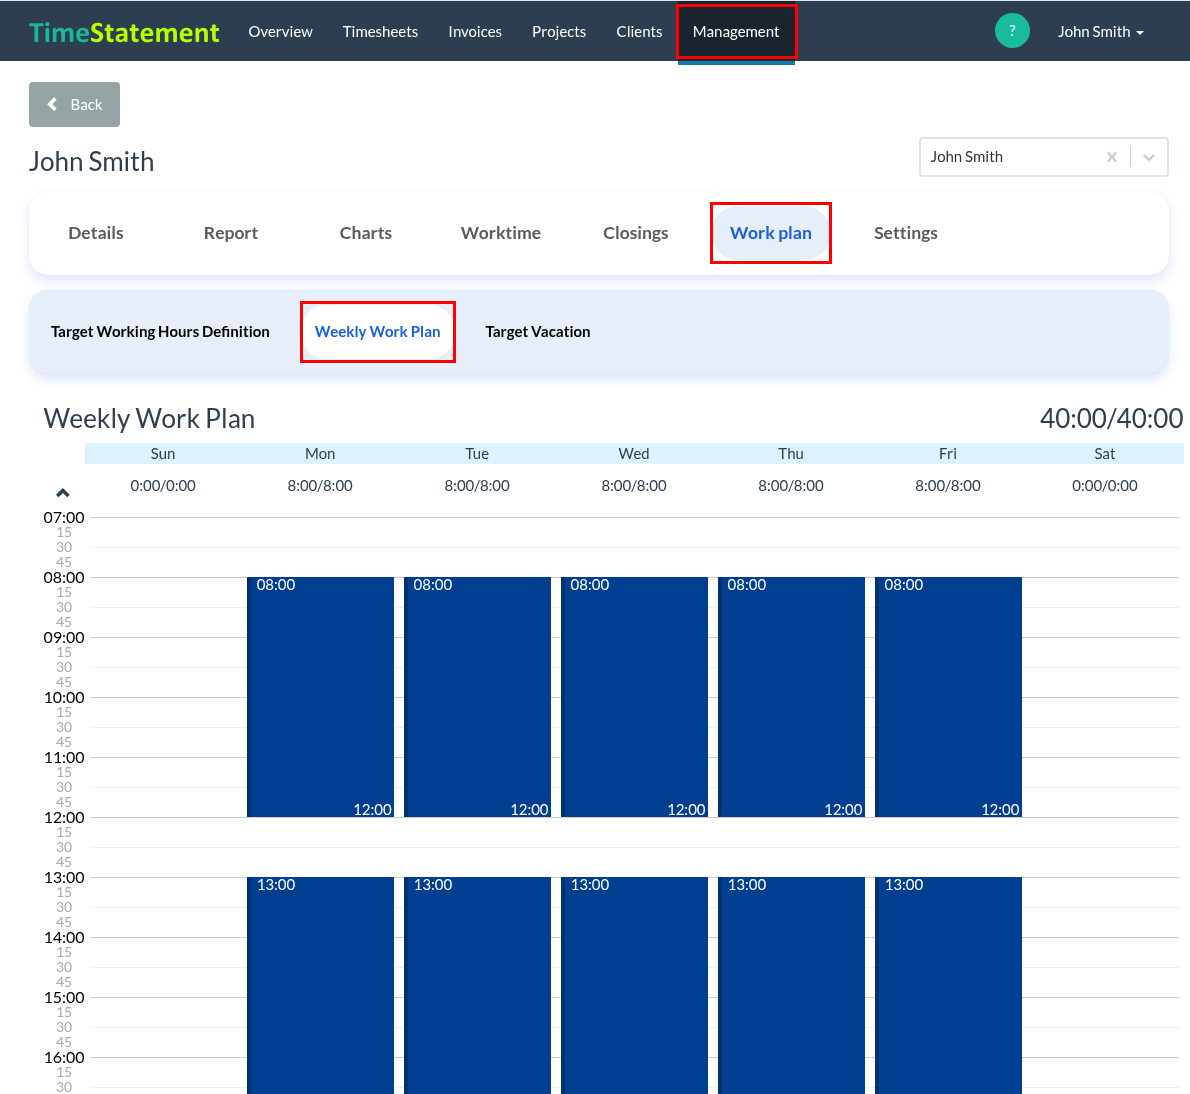Click the TimeStatement logo
Screen dimensions: 1190x1094
click(x=124, y=32)
